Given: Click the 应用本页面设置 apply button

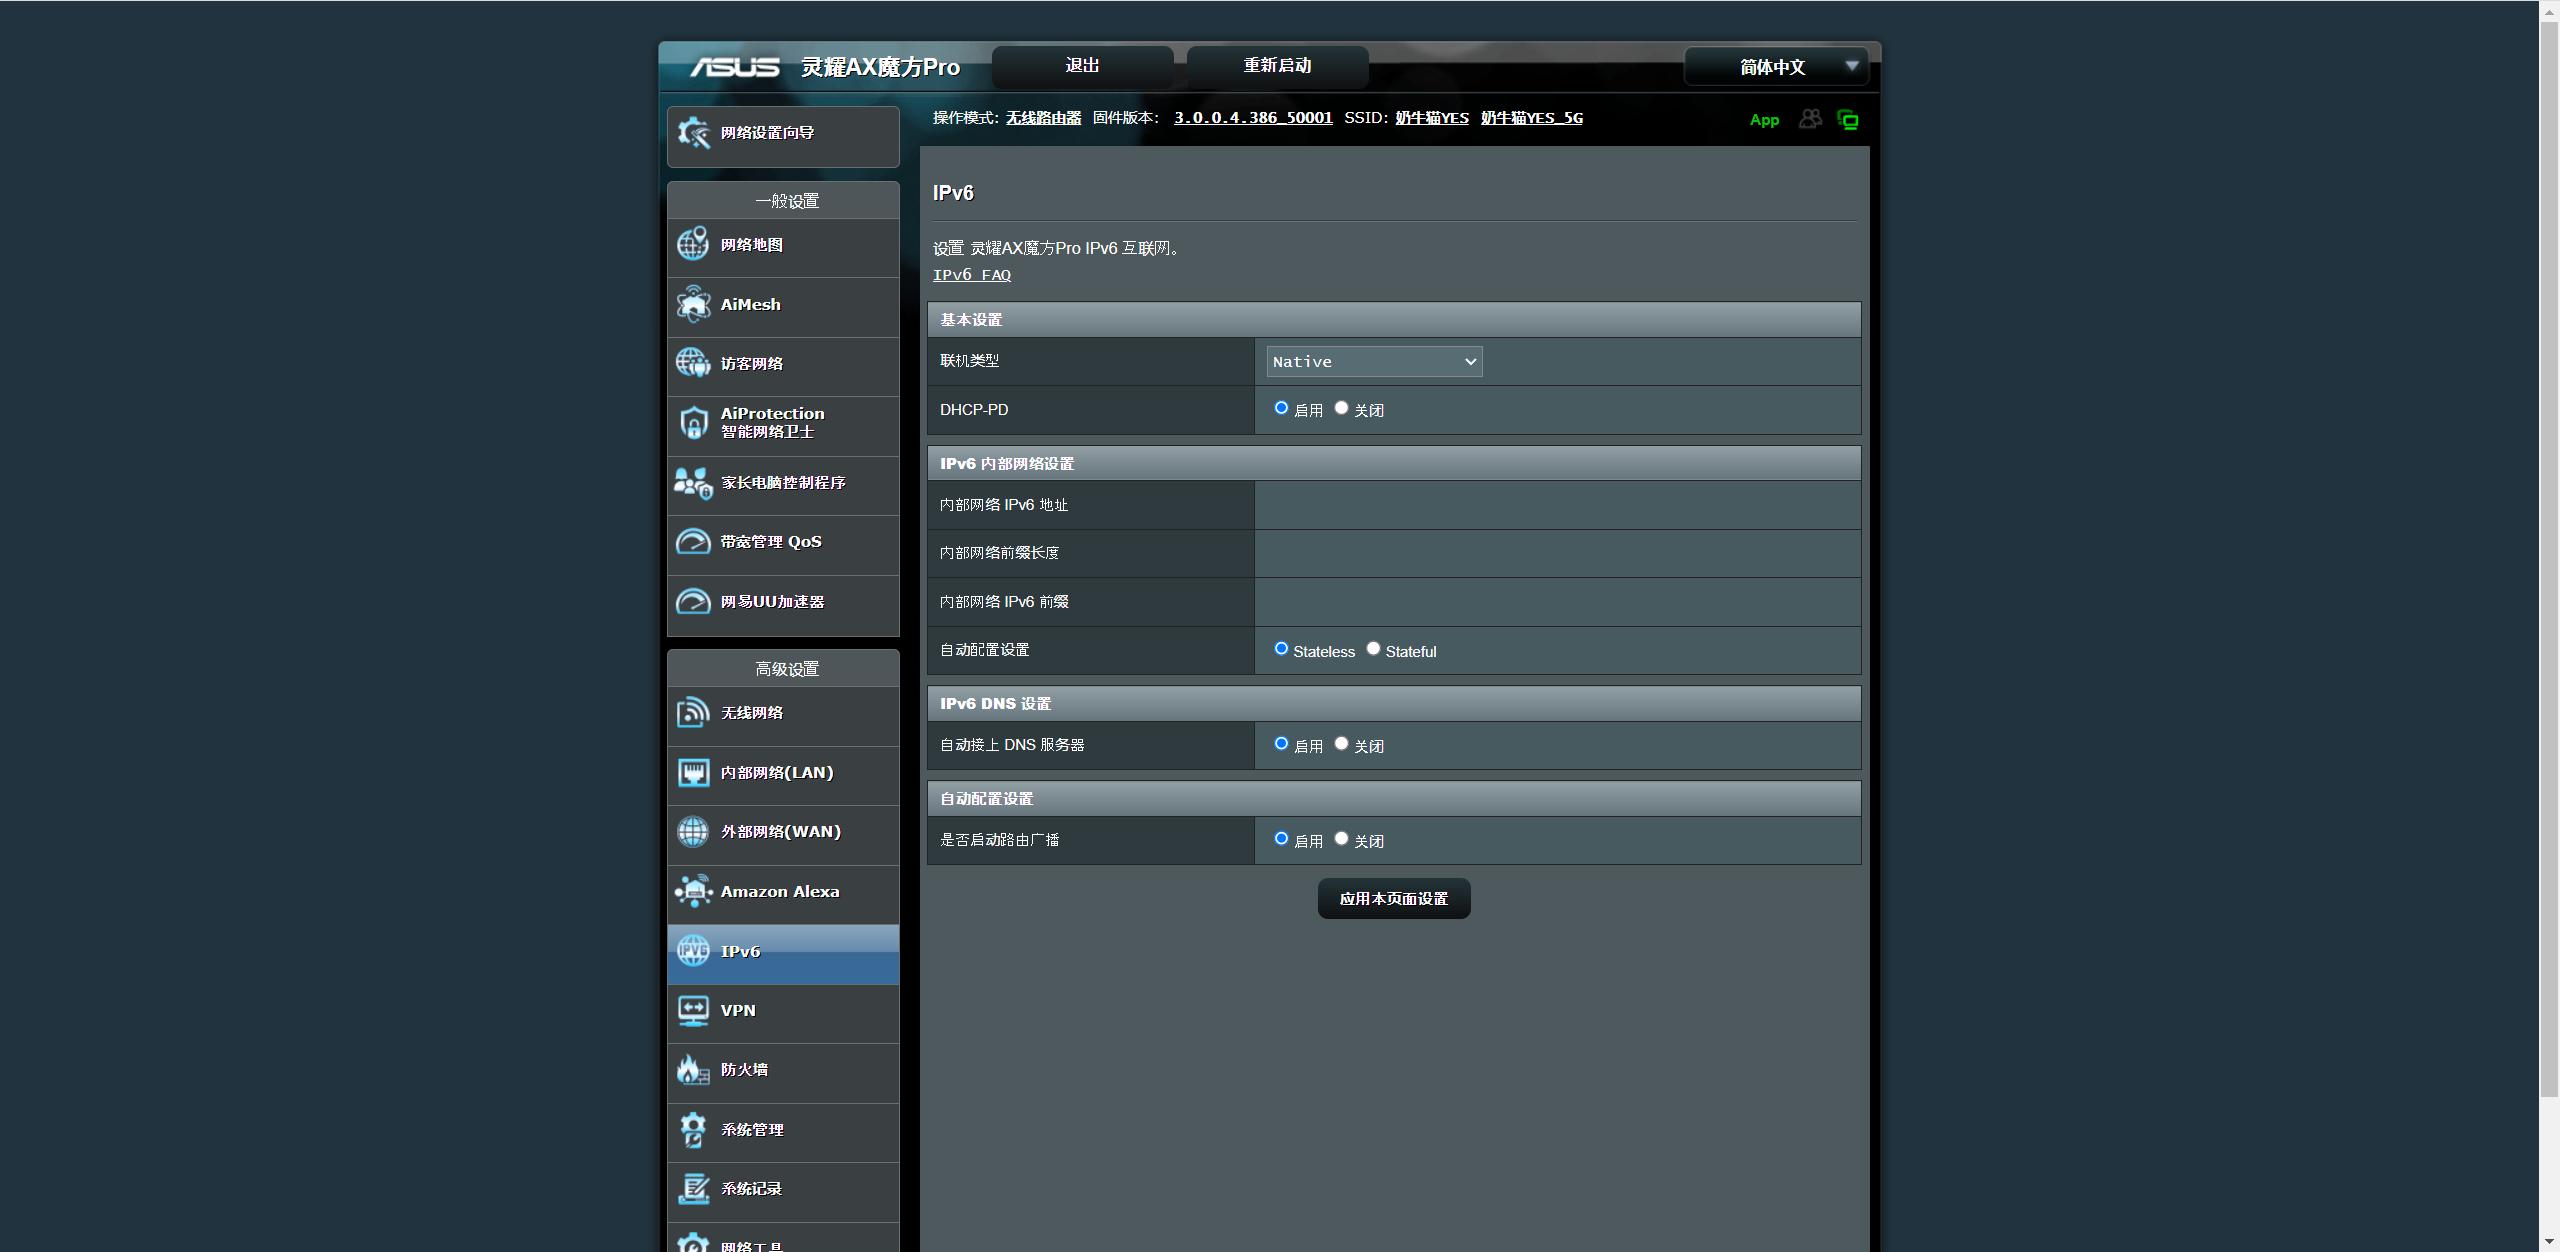Looking at the screenshot, I should [1393, 899].
